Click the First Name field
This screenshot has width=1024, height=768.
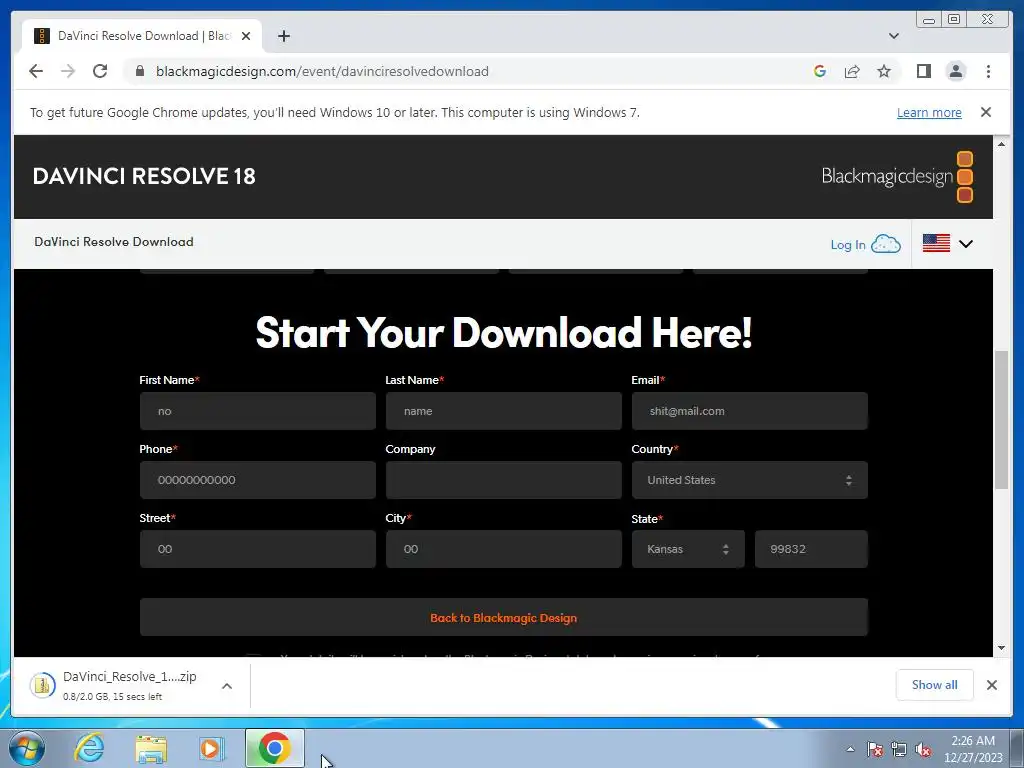257,411
